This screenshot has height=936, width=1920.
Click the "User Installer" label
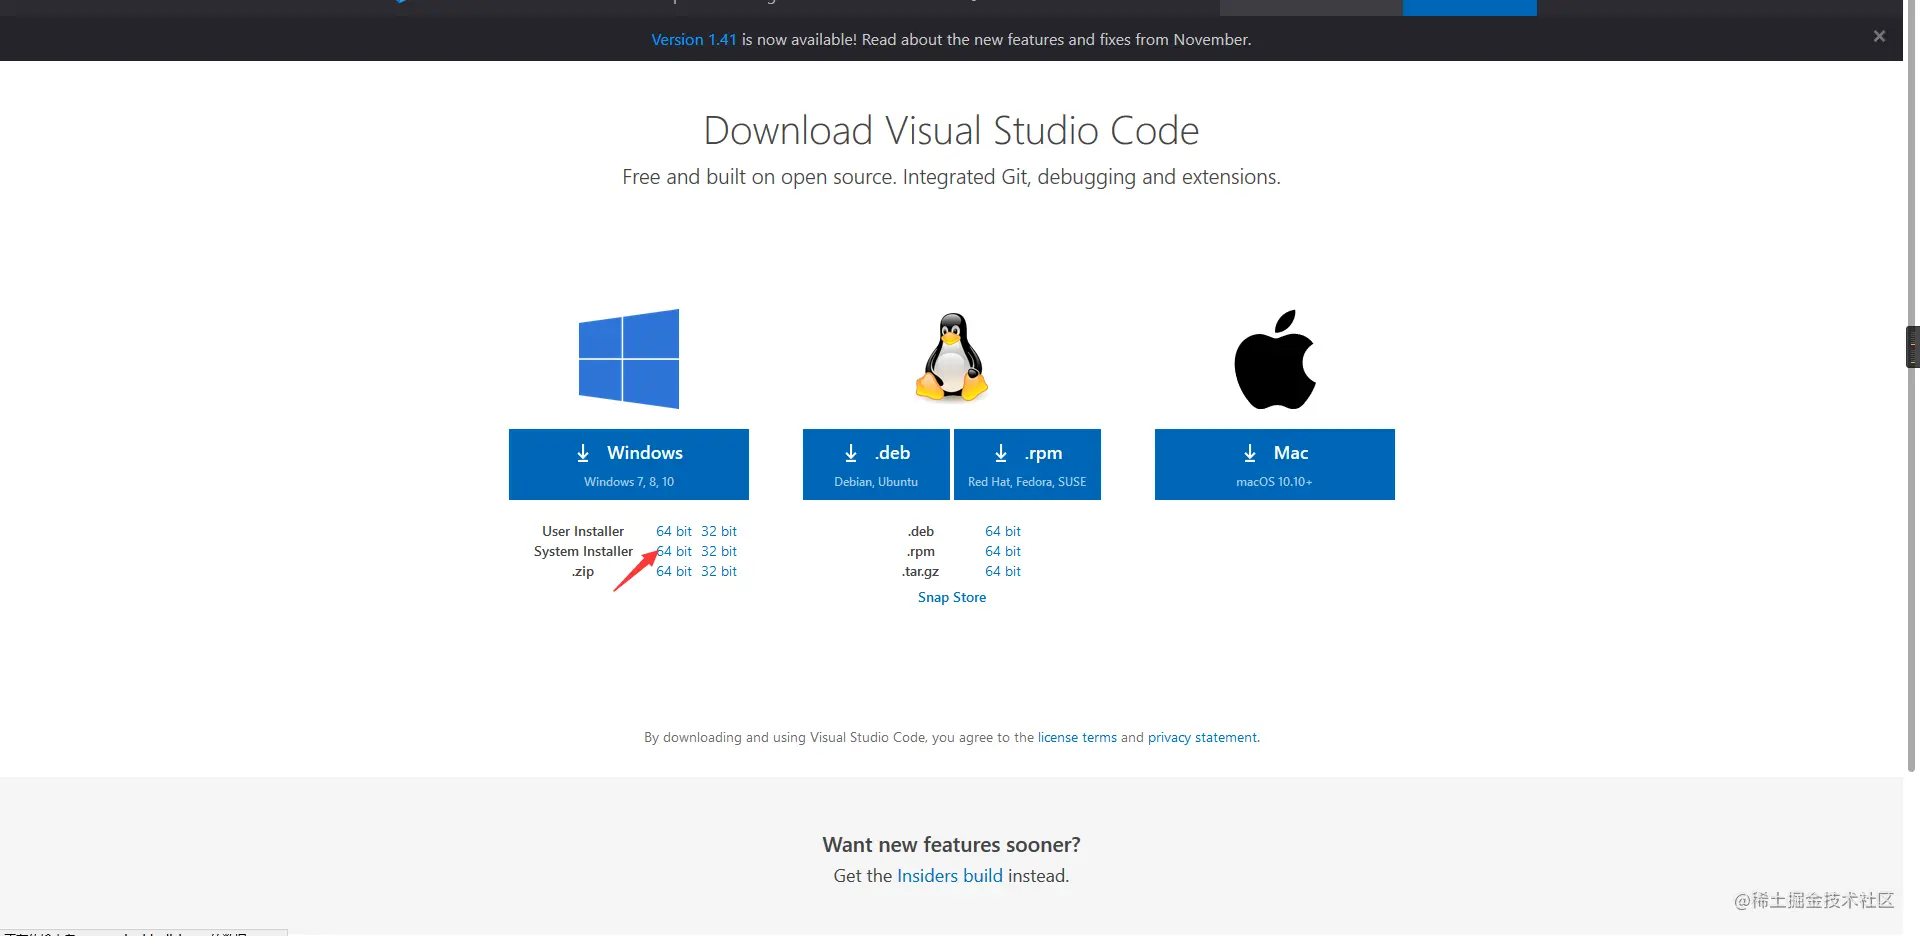coord(583,531)
